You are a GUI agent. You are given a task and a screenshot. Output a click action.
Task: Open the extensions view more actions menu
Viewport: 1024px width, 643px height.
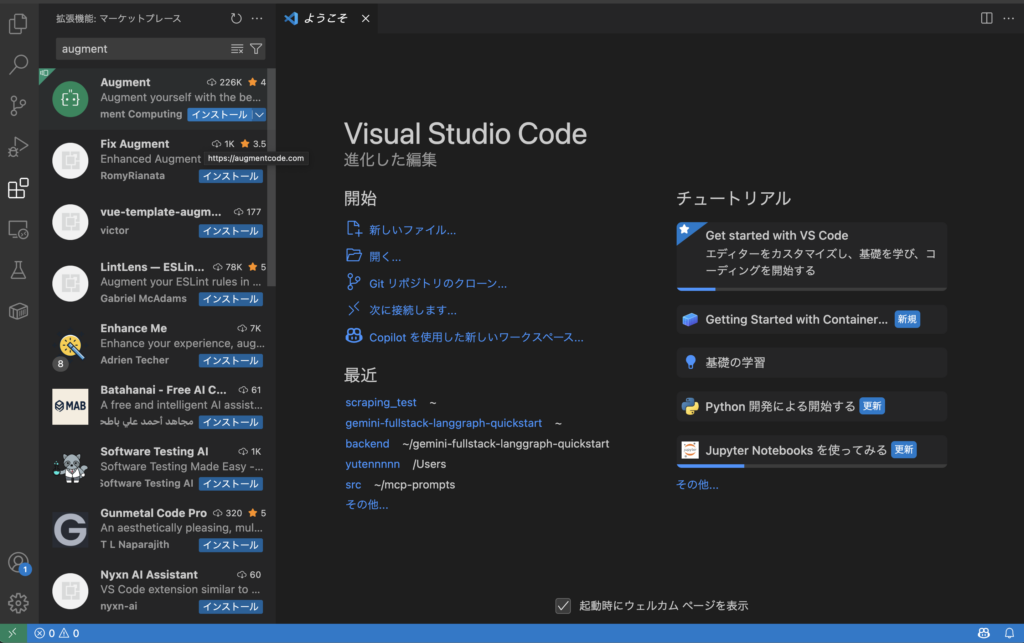[258, 17]
